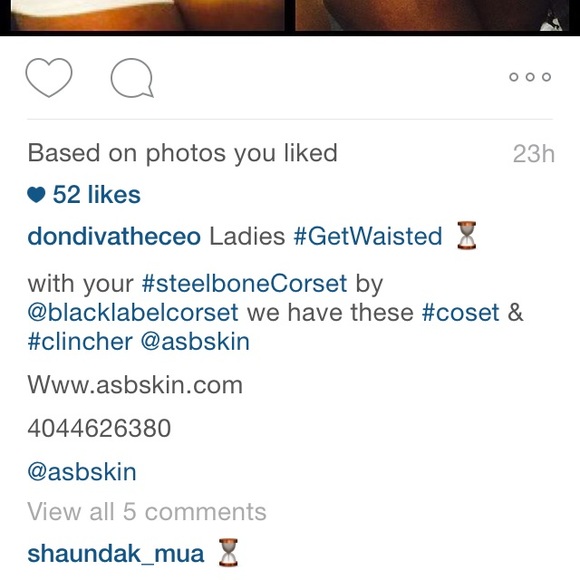View the 52 likes list
This screenshot has width=580, height=580.
[97, 195]
